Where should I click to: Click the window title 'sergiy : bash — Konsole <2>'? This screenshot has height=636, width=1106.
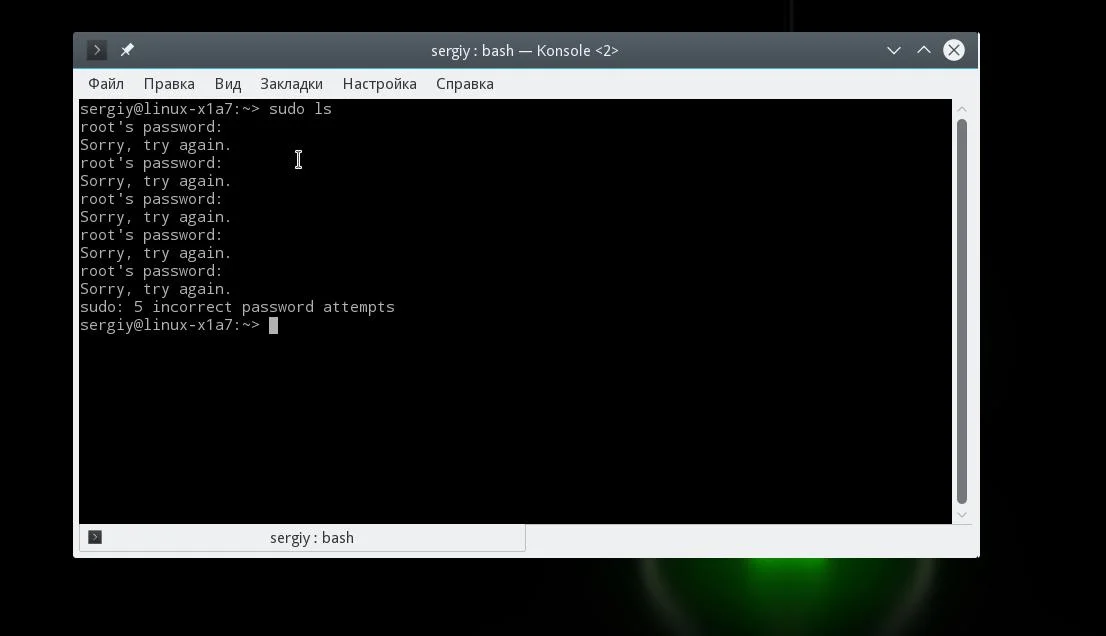pyautogui.click(x=525, y=51)
